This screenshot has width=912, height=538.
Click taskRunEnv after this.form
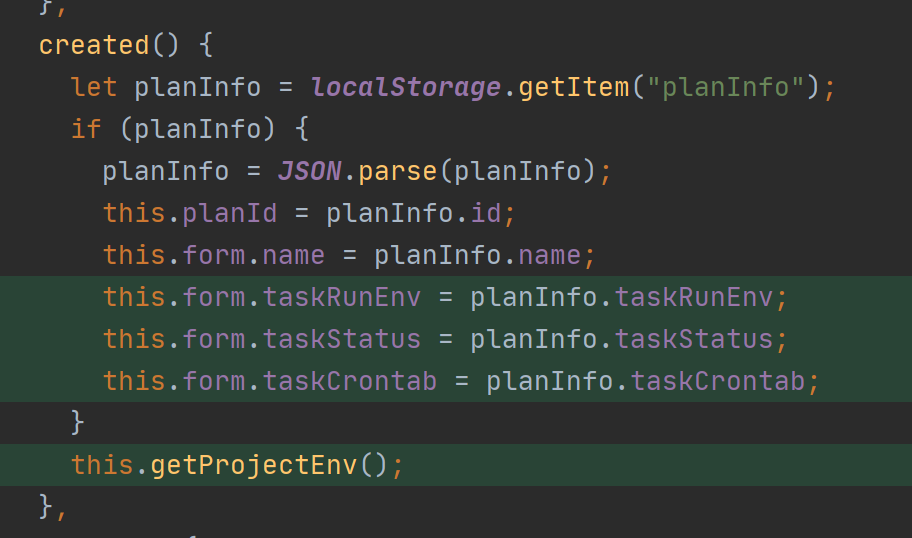coord(341,297)
